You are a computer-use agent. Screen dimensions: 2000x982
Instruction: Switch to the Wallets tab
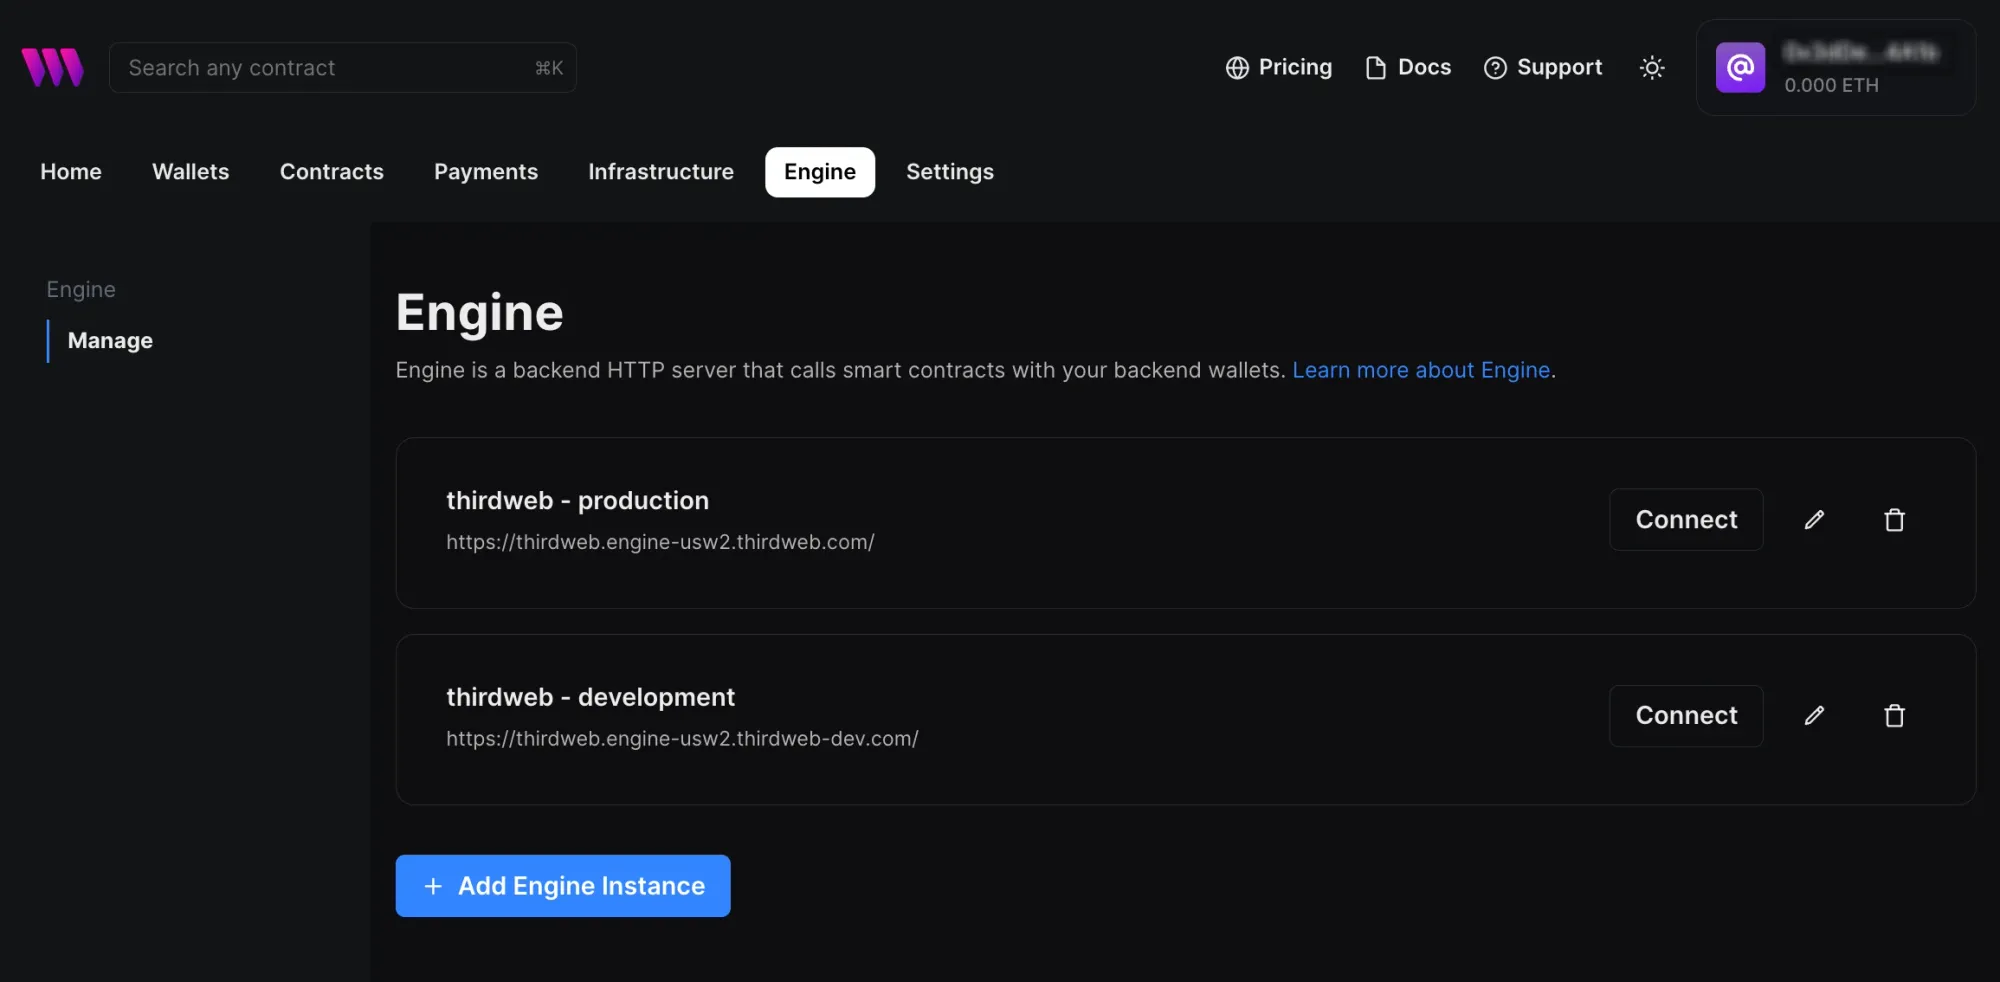(x=191, y=172)
